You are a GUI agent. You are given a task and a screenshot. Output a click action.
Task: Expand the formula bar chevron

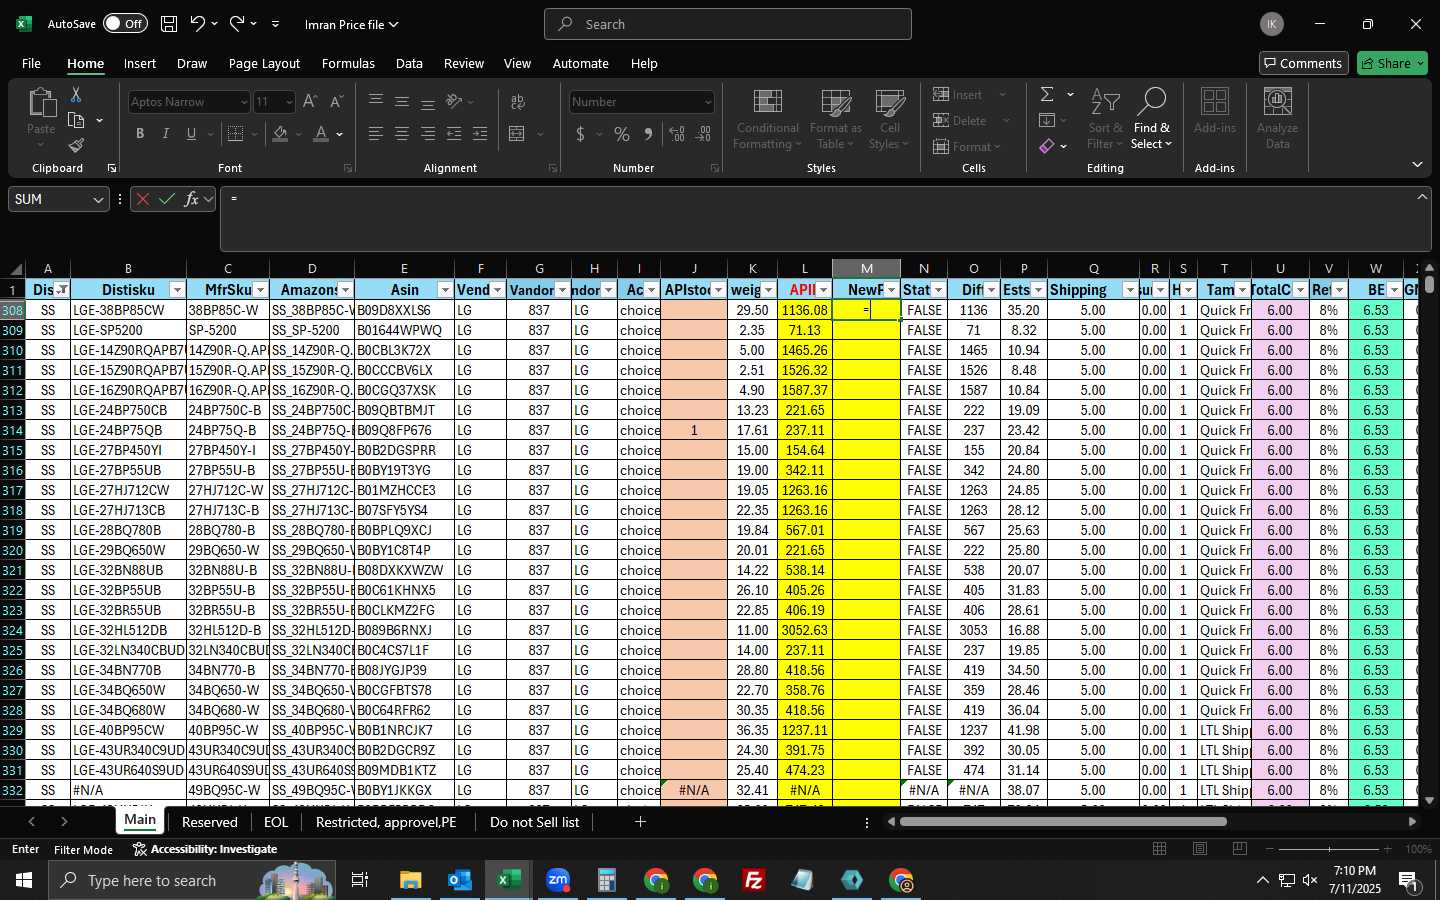[1422, 197]
